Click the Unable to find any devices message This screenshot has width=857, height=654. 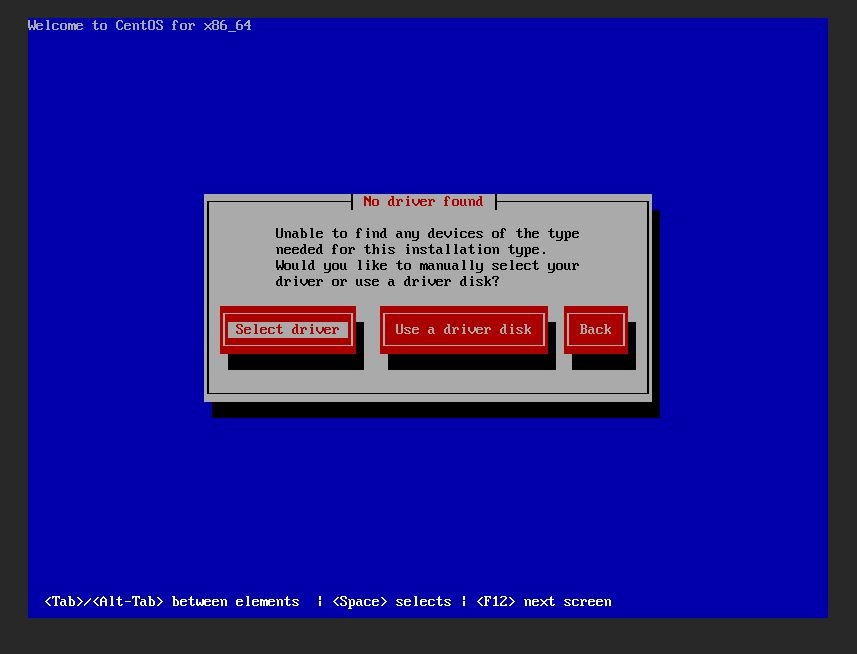click(x=427, y=257)
